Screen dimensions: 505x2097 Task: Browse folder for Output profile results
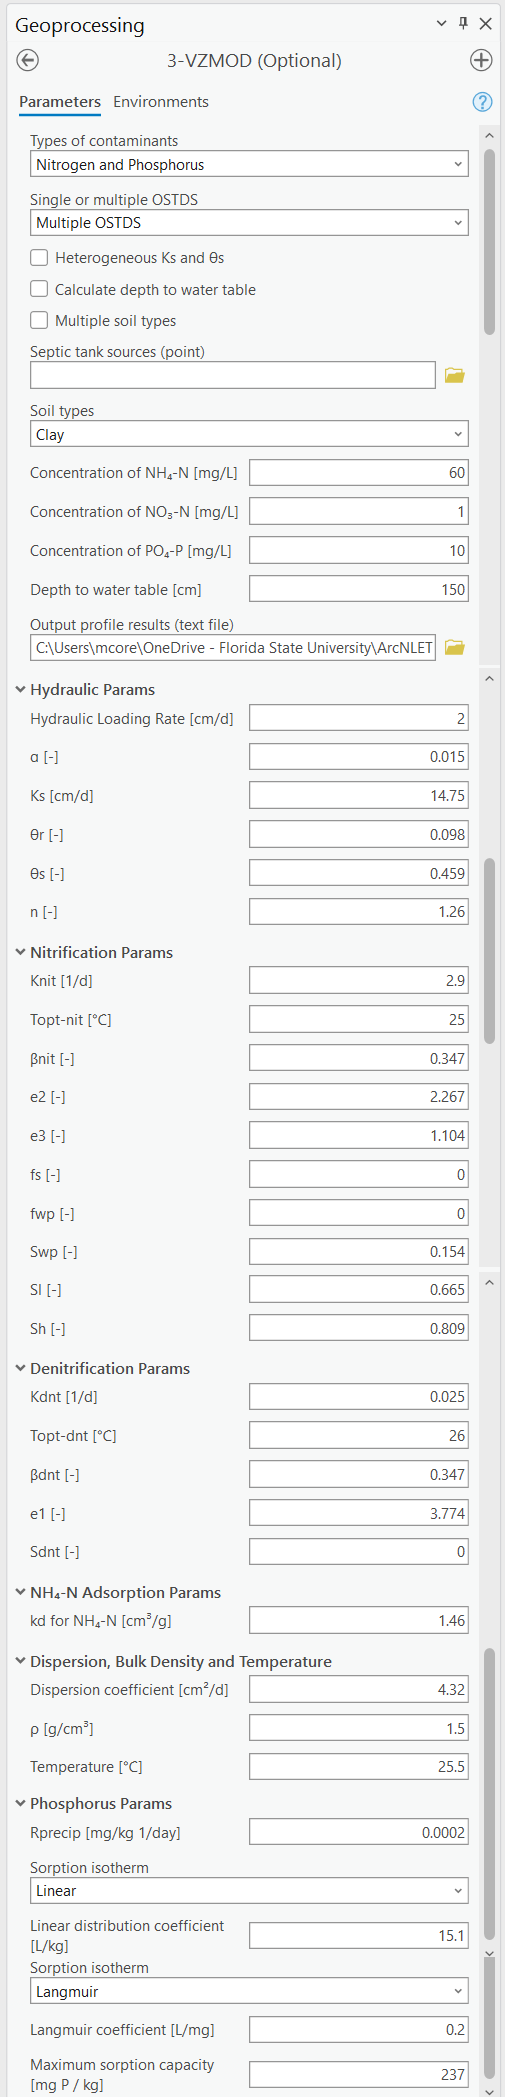coord(455,648)
